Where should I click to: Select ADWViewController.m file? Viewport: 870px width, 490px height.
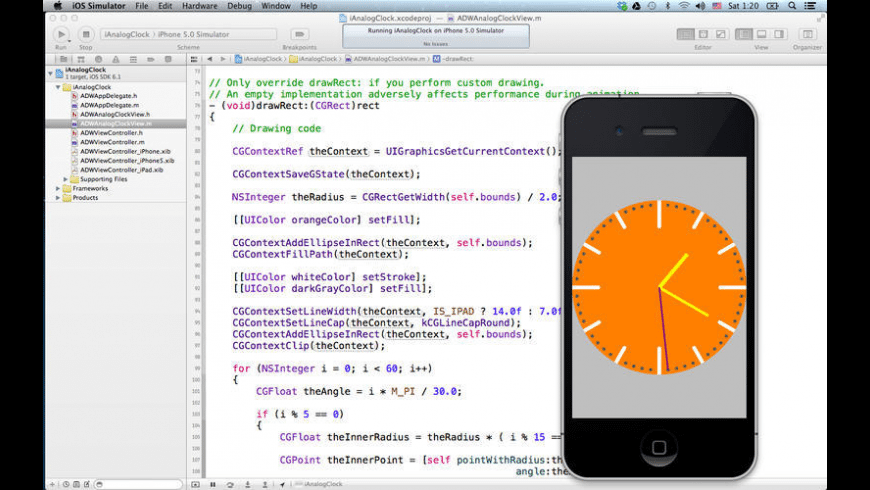tap(115, 142)
